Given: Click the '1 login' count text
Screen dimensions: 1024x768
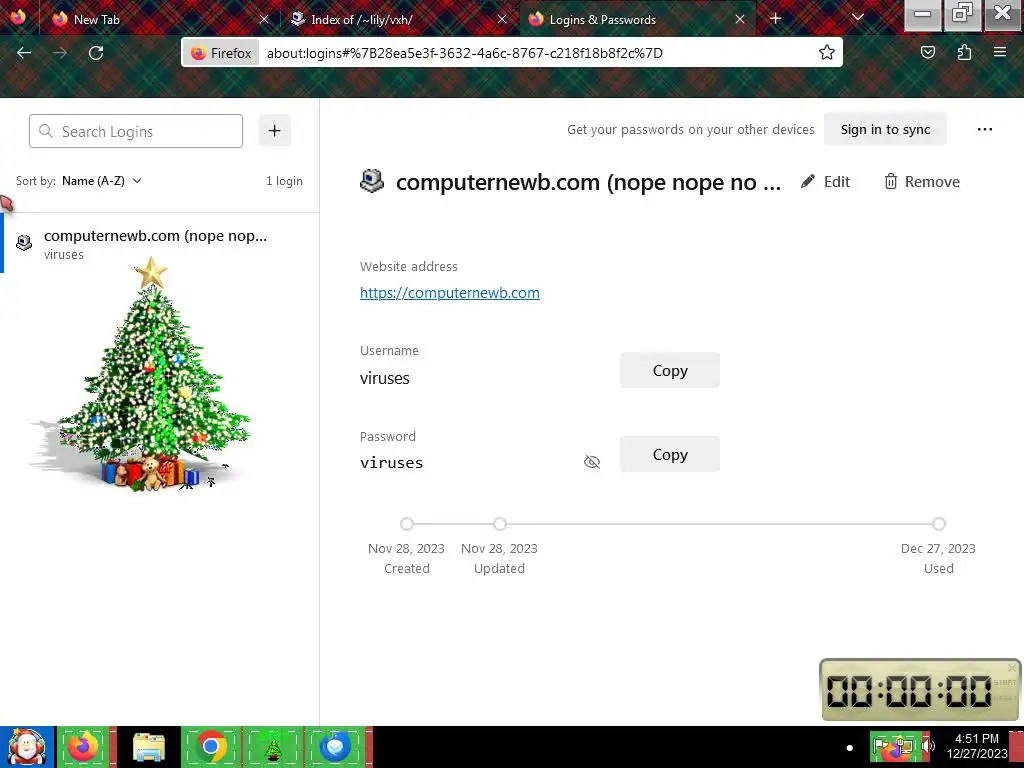Looking at the screenshot, I should tap(284, 181).
